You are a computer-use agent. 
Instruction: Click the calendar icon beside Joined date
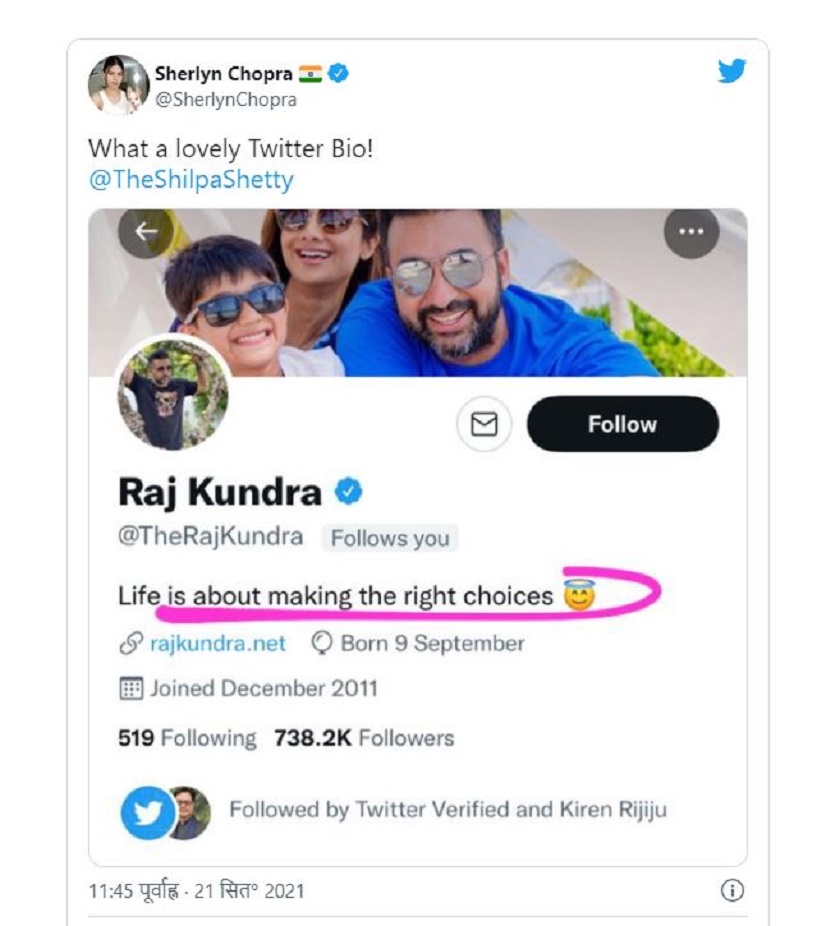tap(130, 689)
